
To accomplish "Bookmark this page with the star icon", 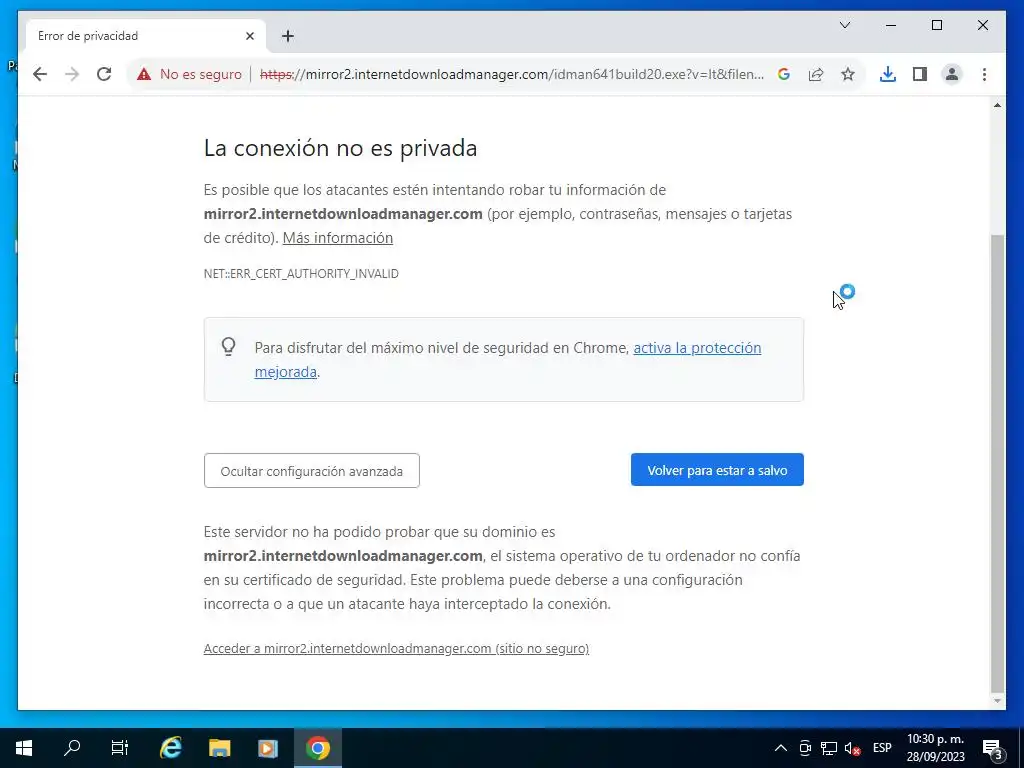I will click(x=848, y=74).
